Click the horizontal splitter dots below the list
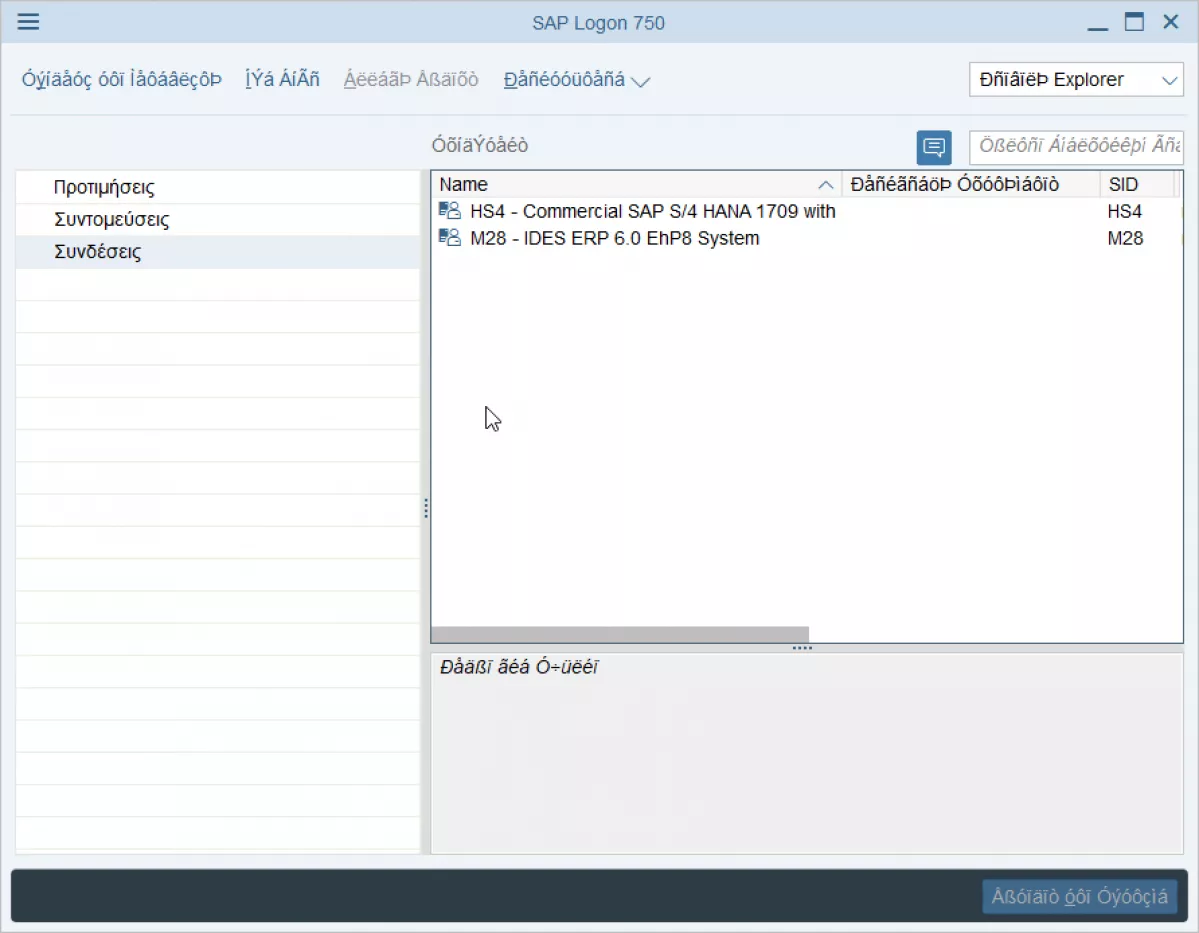 point(802,649)
